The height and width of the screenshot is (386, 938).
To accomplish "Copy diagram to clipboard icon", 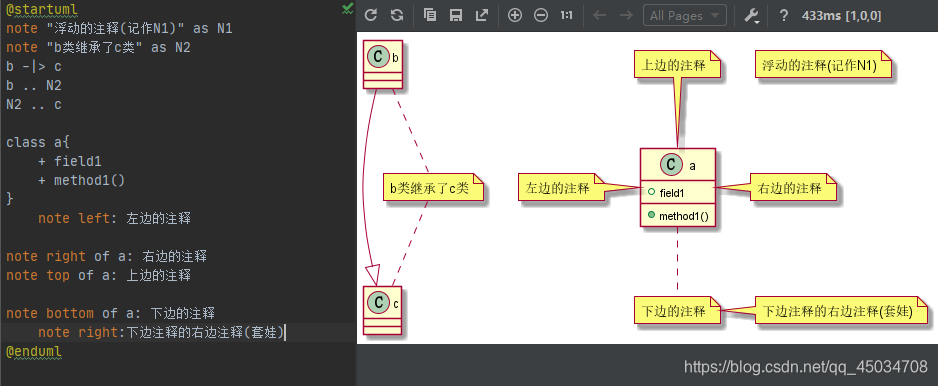I will pyautogui.click(x=430, y=15).
